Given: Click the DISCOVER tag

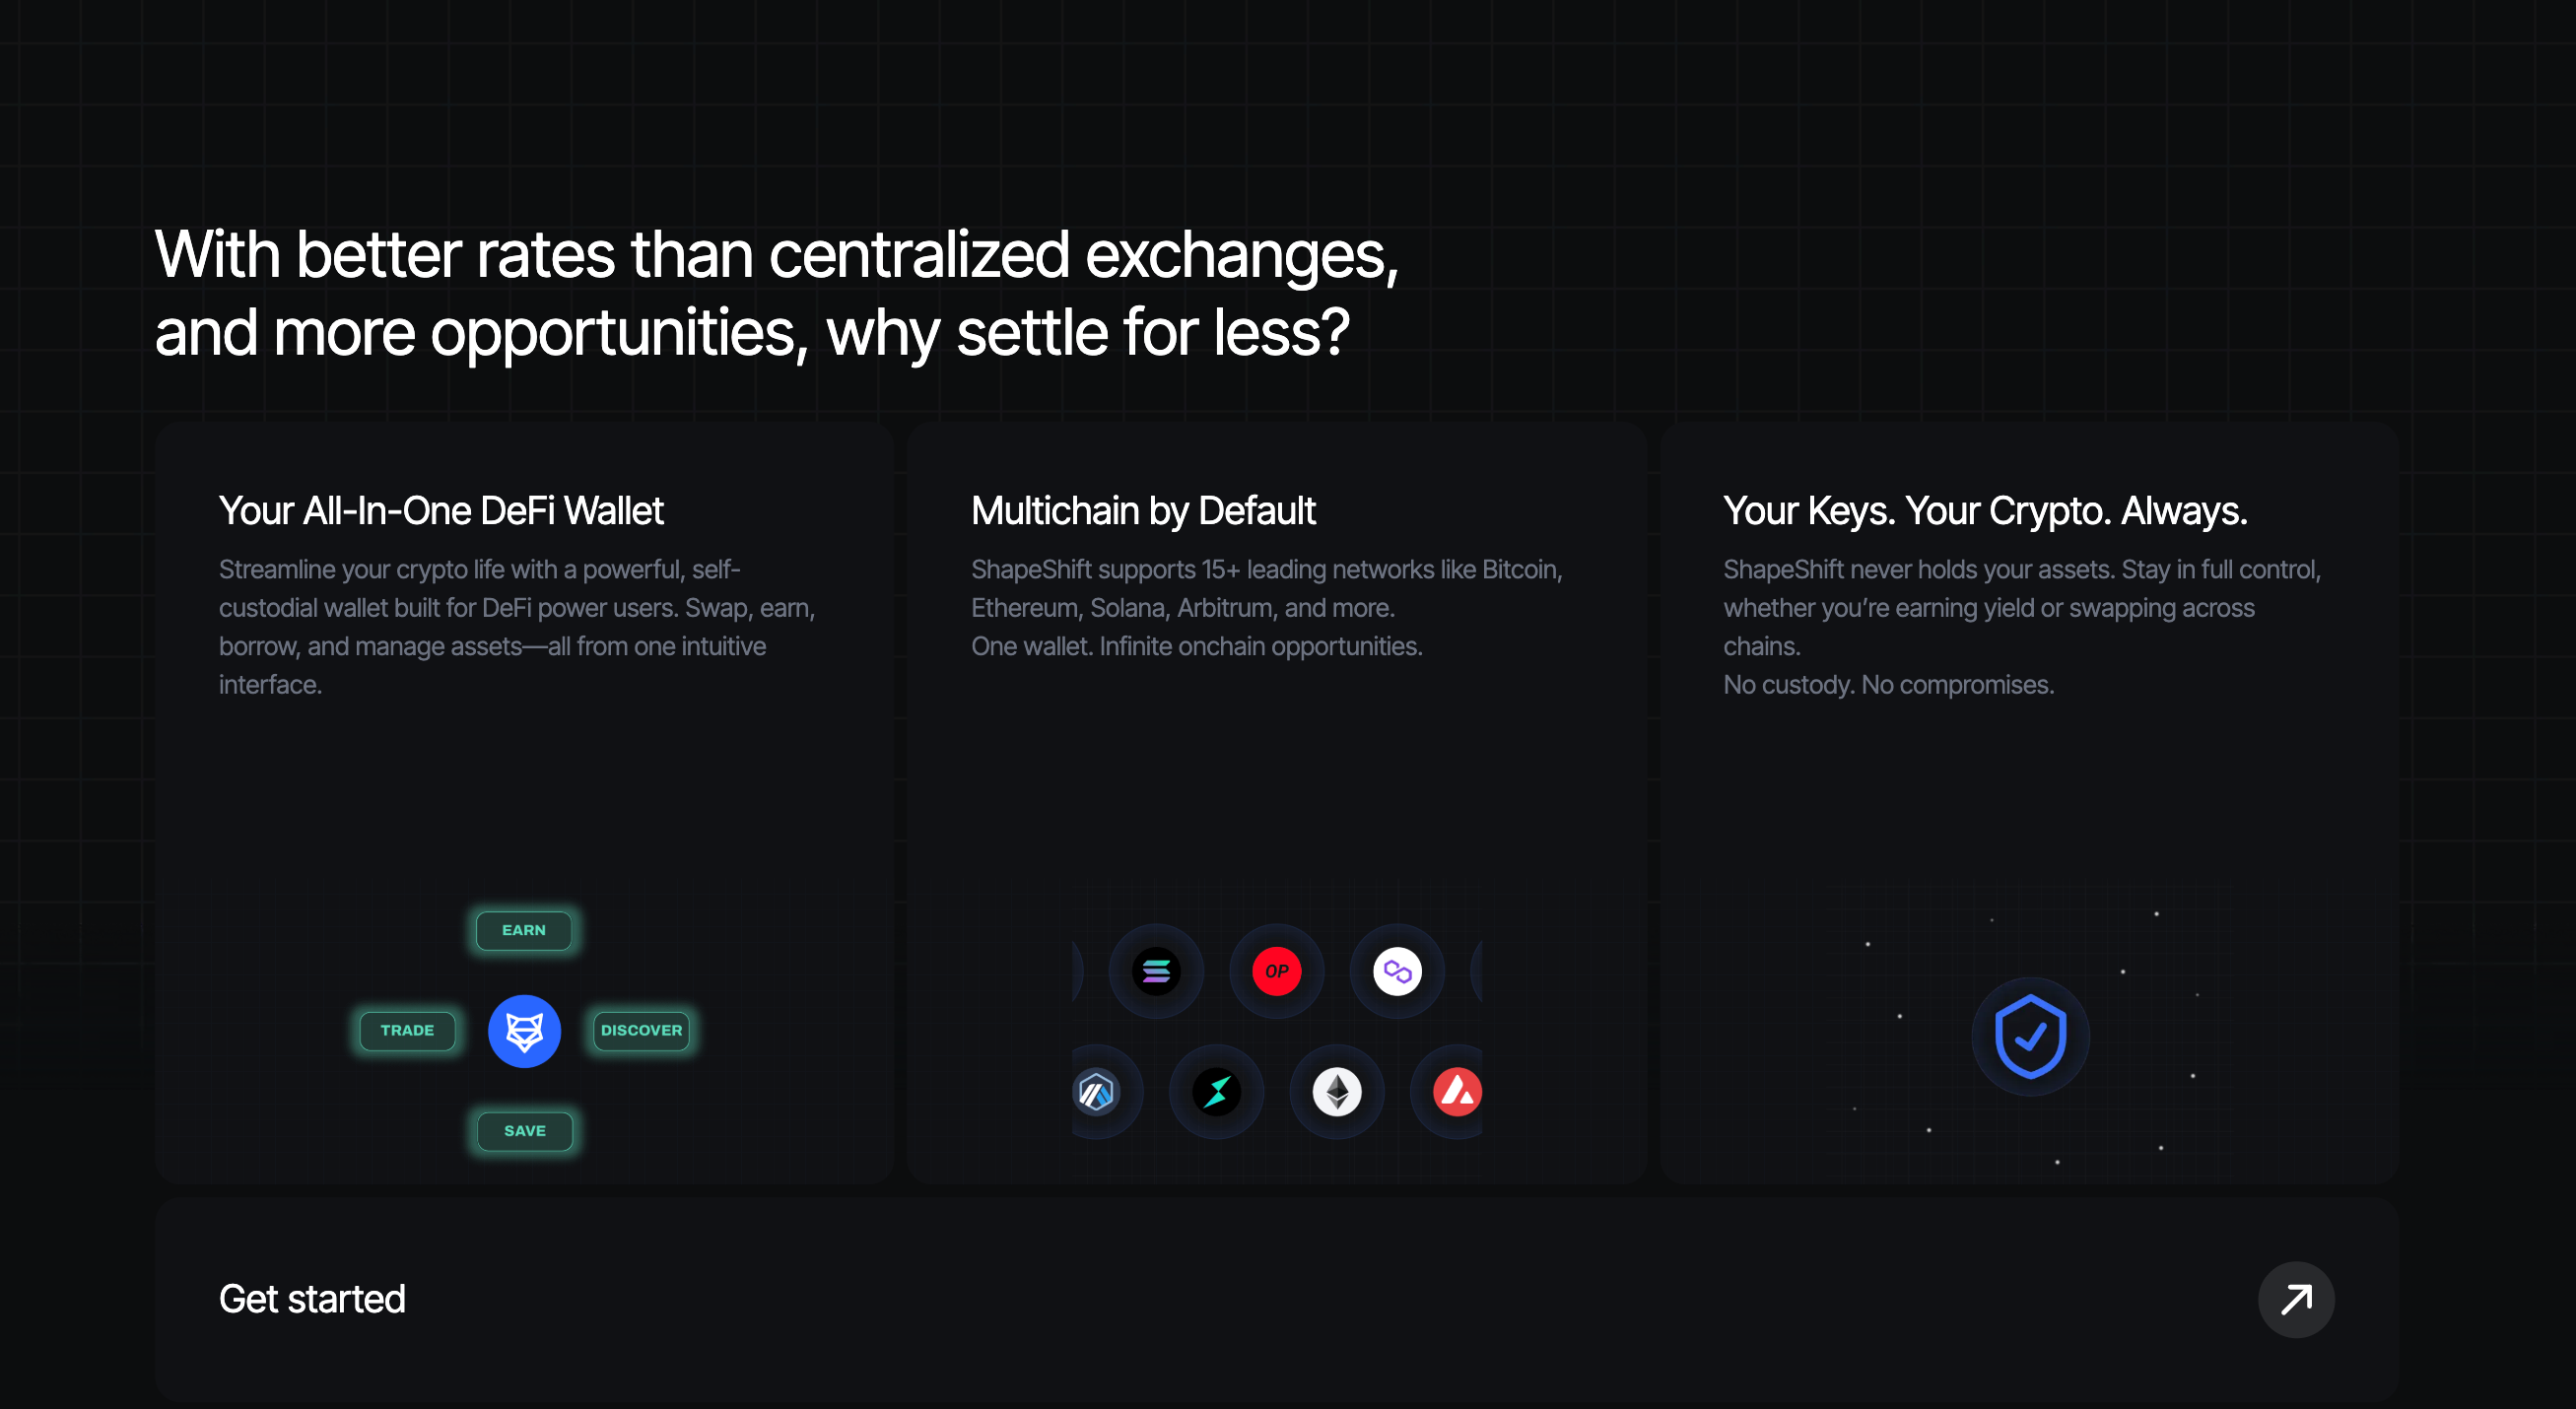Looking at the screenshot, I should click(641, 1031).
